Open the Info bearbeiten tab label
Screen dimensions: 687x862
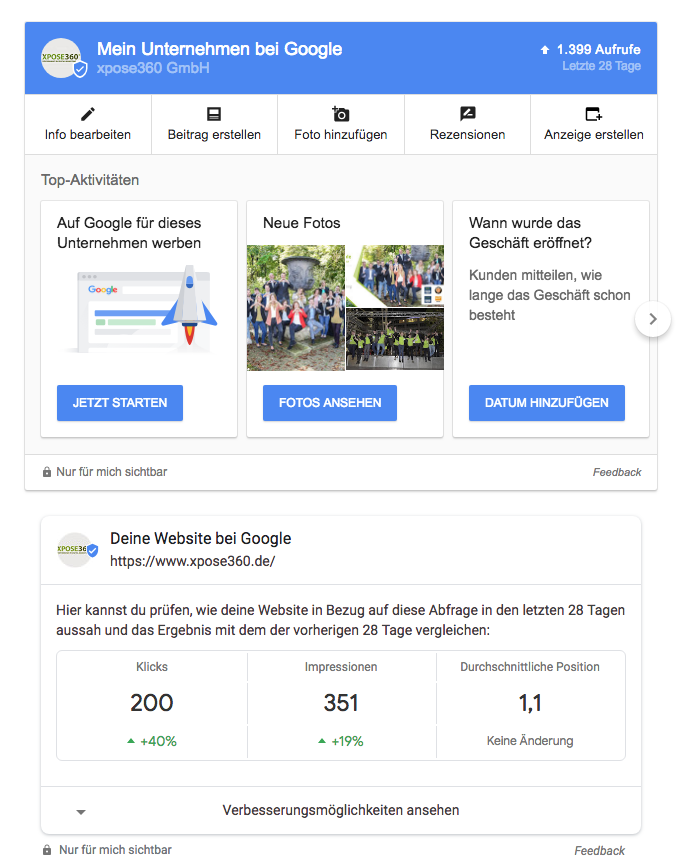point(88,135)
